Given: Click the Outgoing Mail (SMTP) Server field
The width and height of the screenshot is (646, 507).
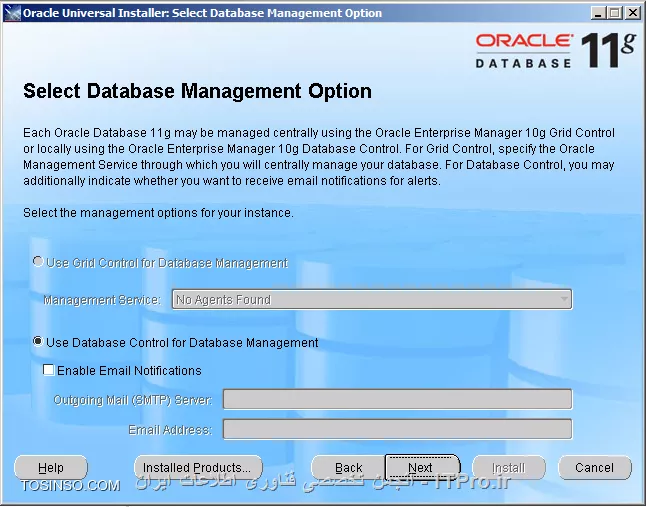Looking at the screenshot, I should (398, 399).
